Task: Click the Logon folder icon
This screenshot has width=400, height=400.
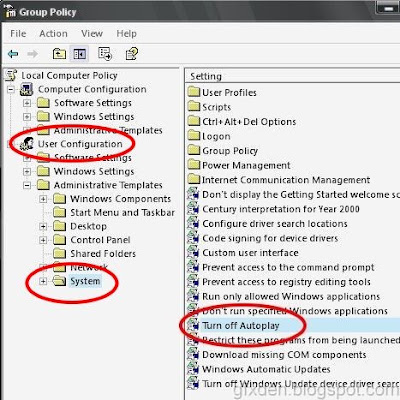Action: 194,136
